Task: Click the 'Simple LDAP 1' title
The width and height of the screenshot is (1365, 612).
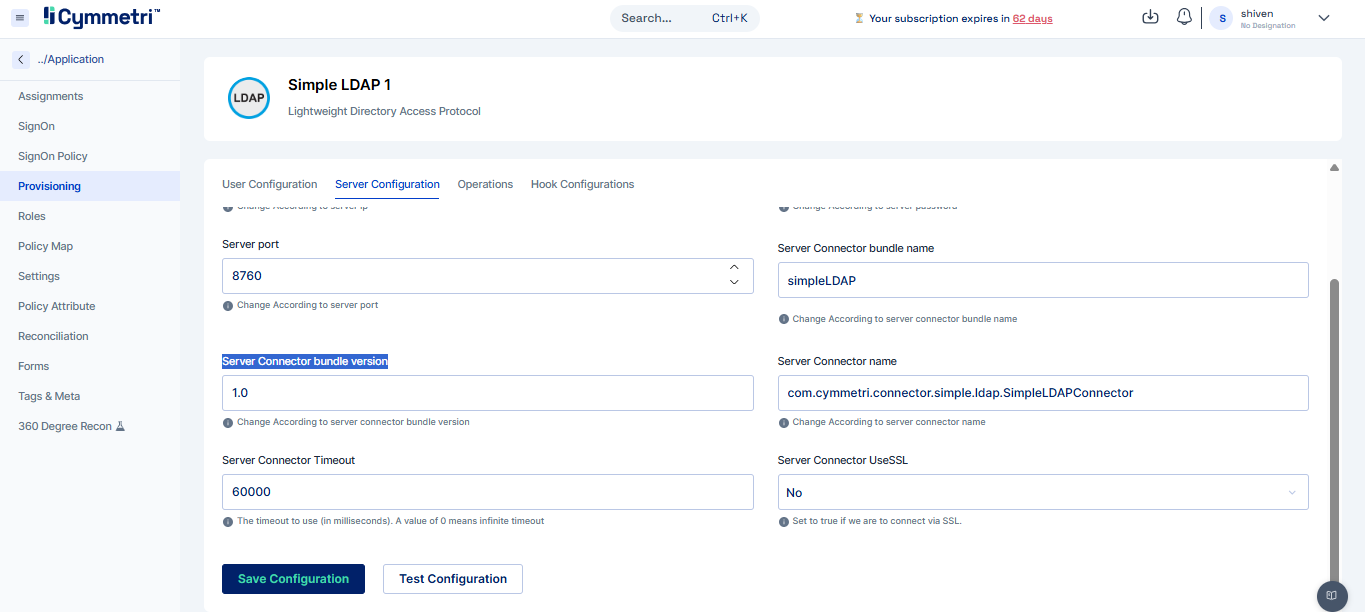Action: pos(339,85)
